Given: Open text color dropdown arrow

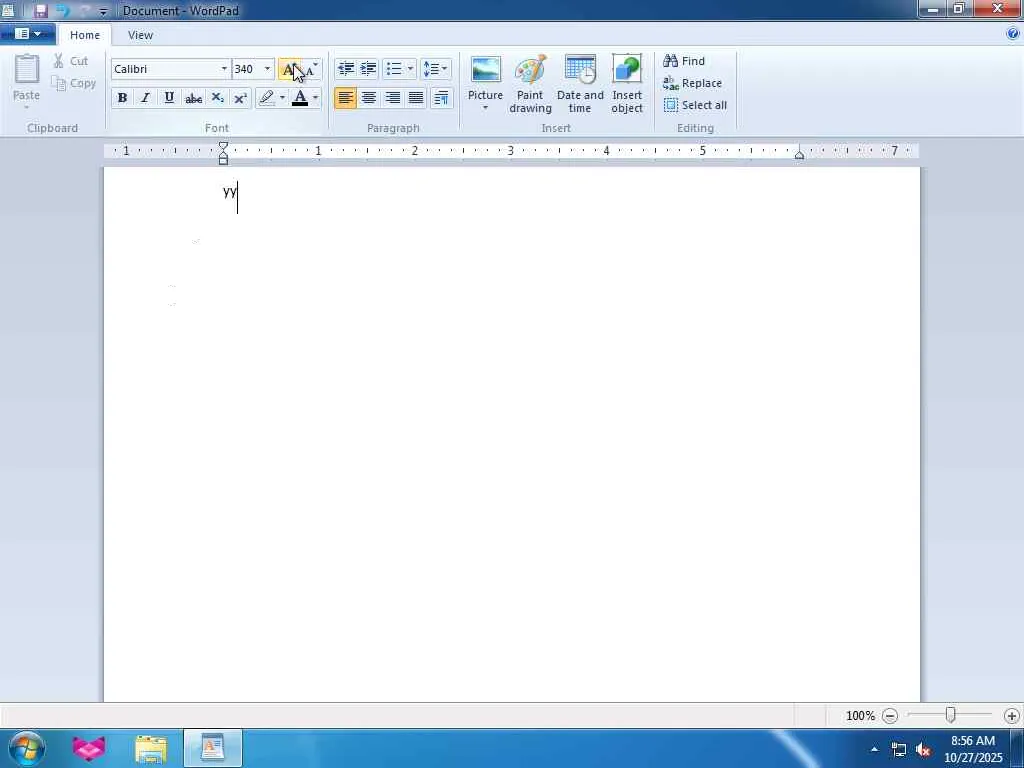Looking at the screenshot, I should pos(315,98).
